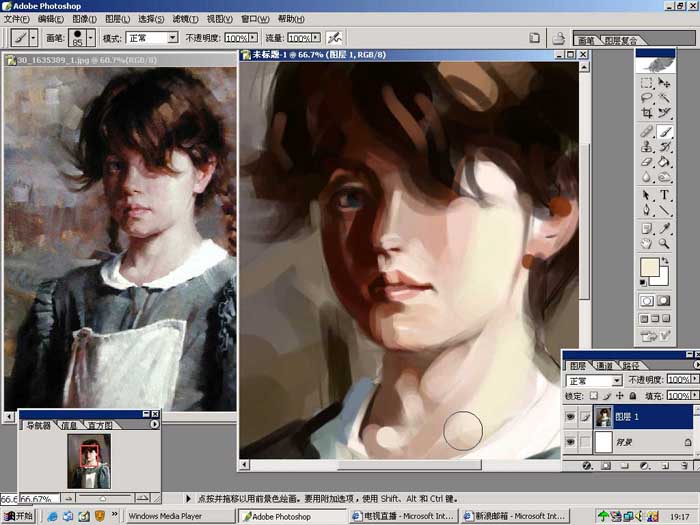Open Layers panel flyout menu
Viewport: 700px width, 525px height.
click(696, 365)
